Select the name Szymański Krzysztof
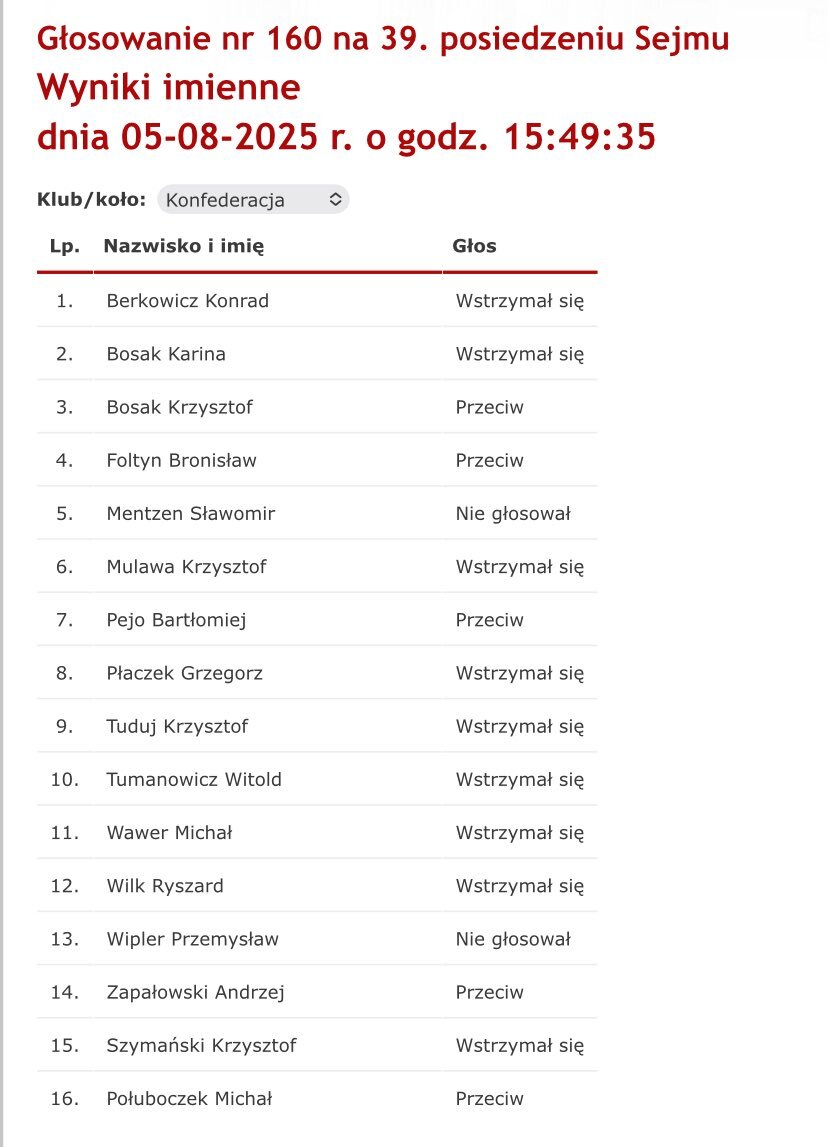The width and height of the screenshot is (828, 1147). click(x=201, y=1045)
